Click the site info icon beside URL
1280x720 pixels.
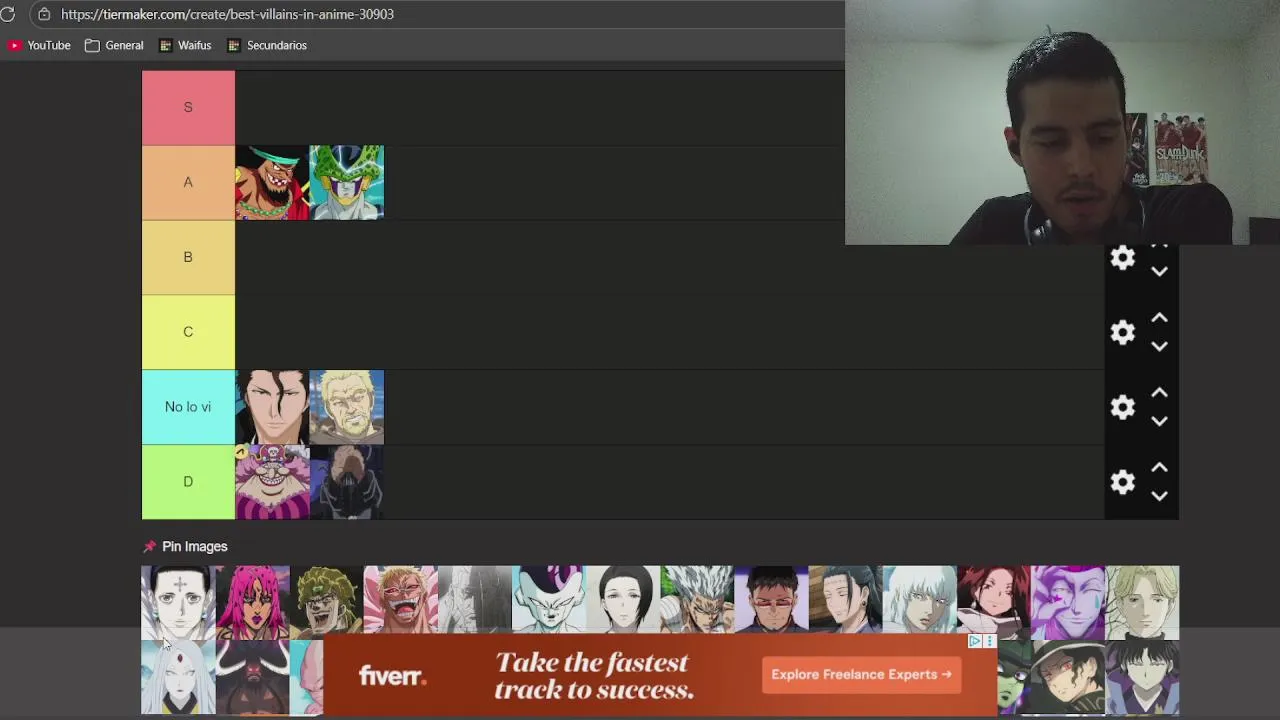pos(44,14)
